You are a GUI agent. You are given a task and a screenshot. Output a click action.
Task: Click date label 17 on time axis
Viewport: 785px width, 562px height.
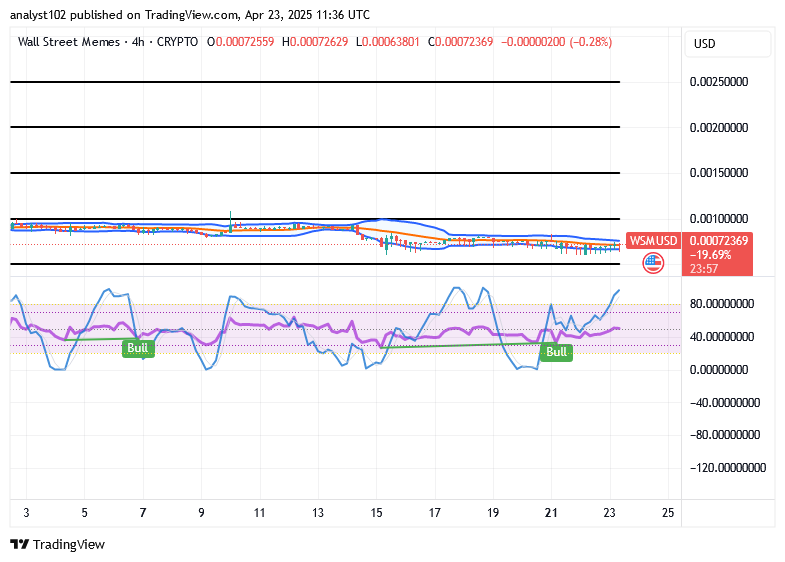pyautogui.click(x=435, y=513)
